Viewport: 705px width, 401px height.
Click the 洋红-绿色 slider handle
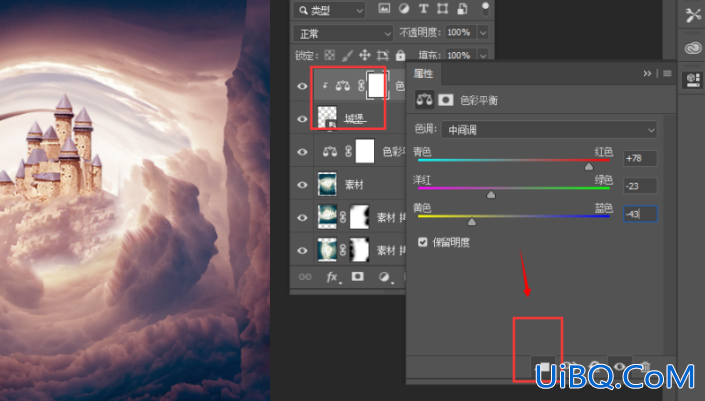[x=491, y=195]
